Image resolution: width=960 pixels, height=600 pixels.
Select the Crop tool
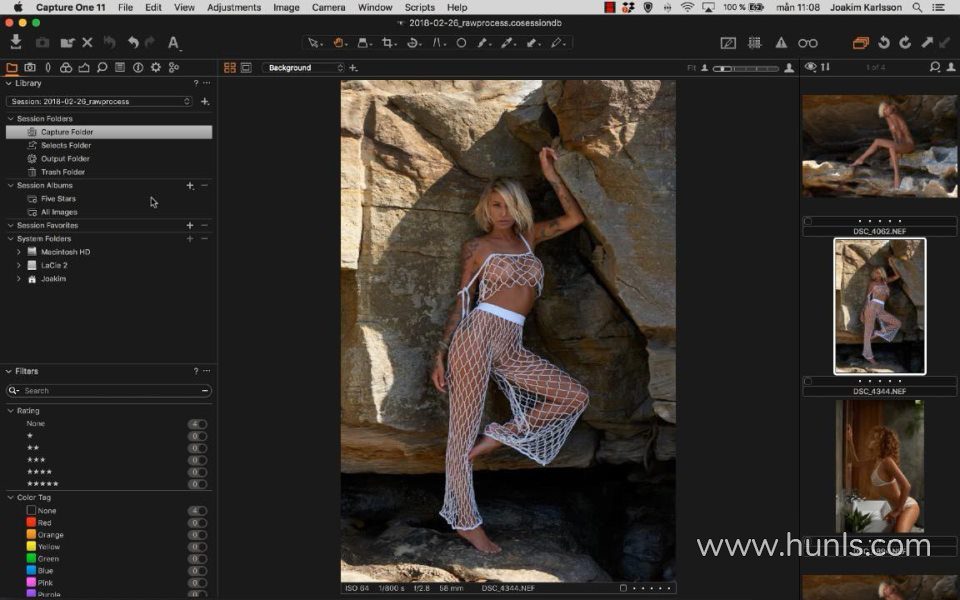point(389,43)
